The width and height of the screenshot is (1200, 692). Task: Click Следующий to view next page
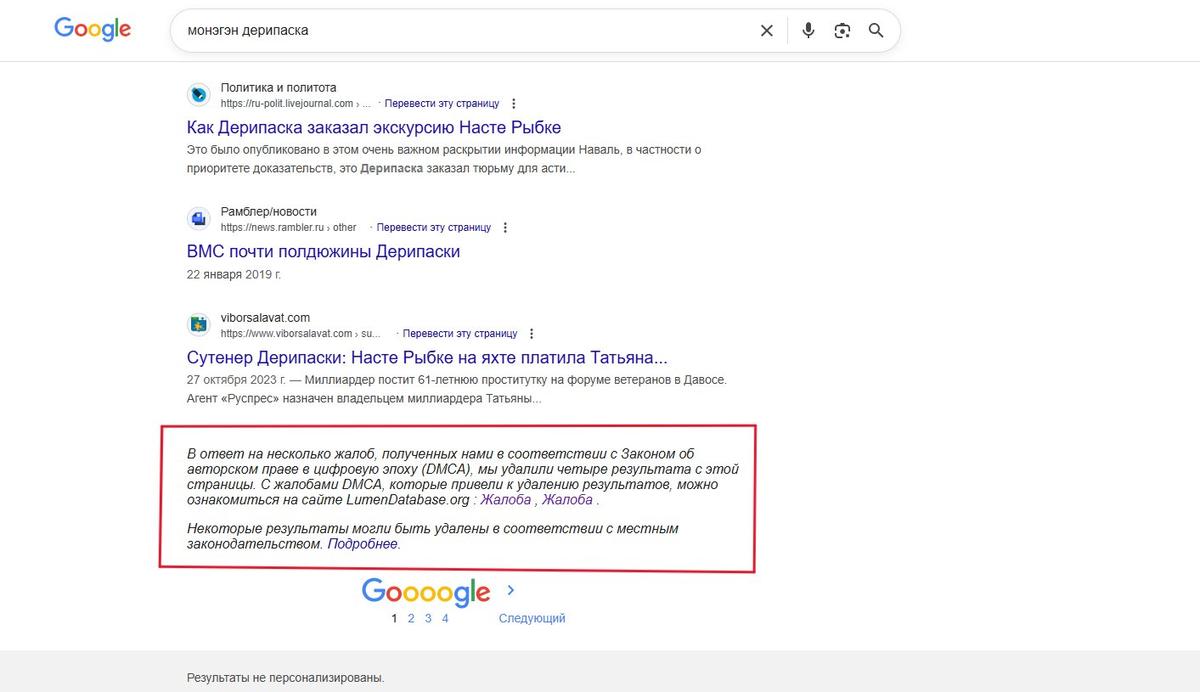tap(532, 618)
